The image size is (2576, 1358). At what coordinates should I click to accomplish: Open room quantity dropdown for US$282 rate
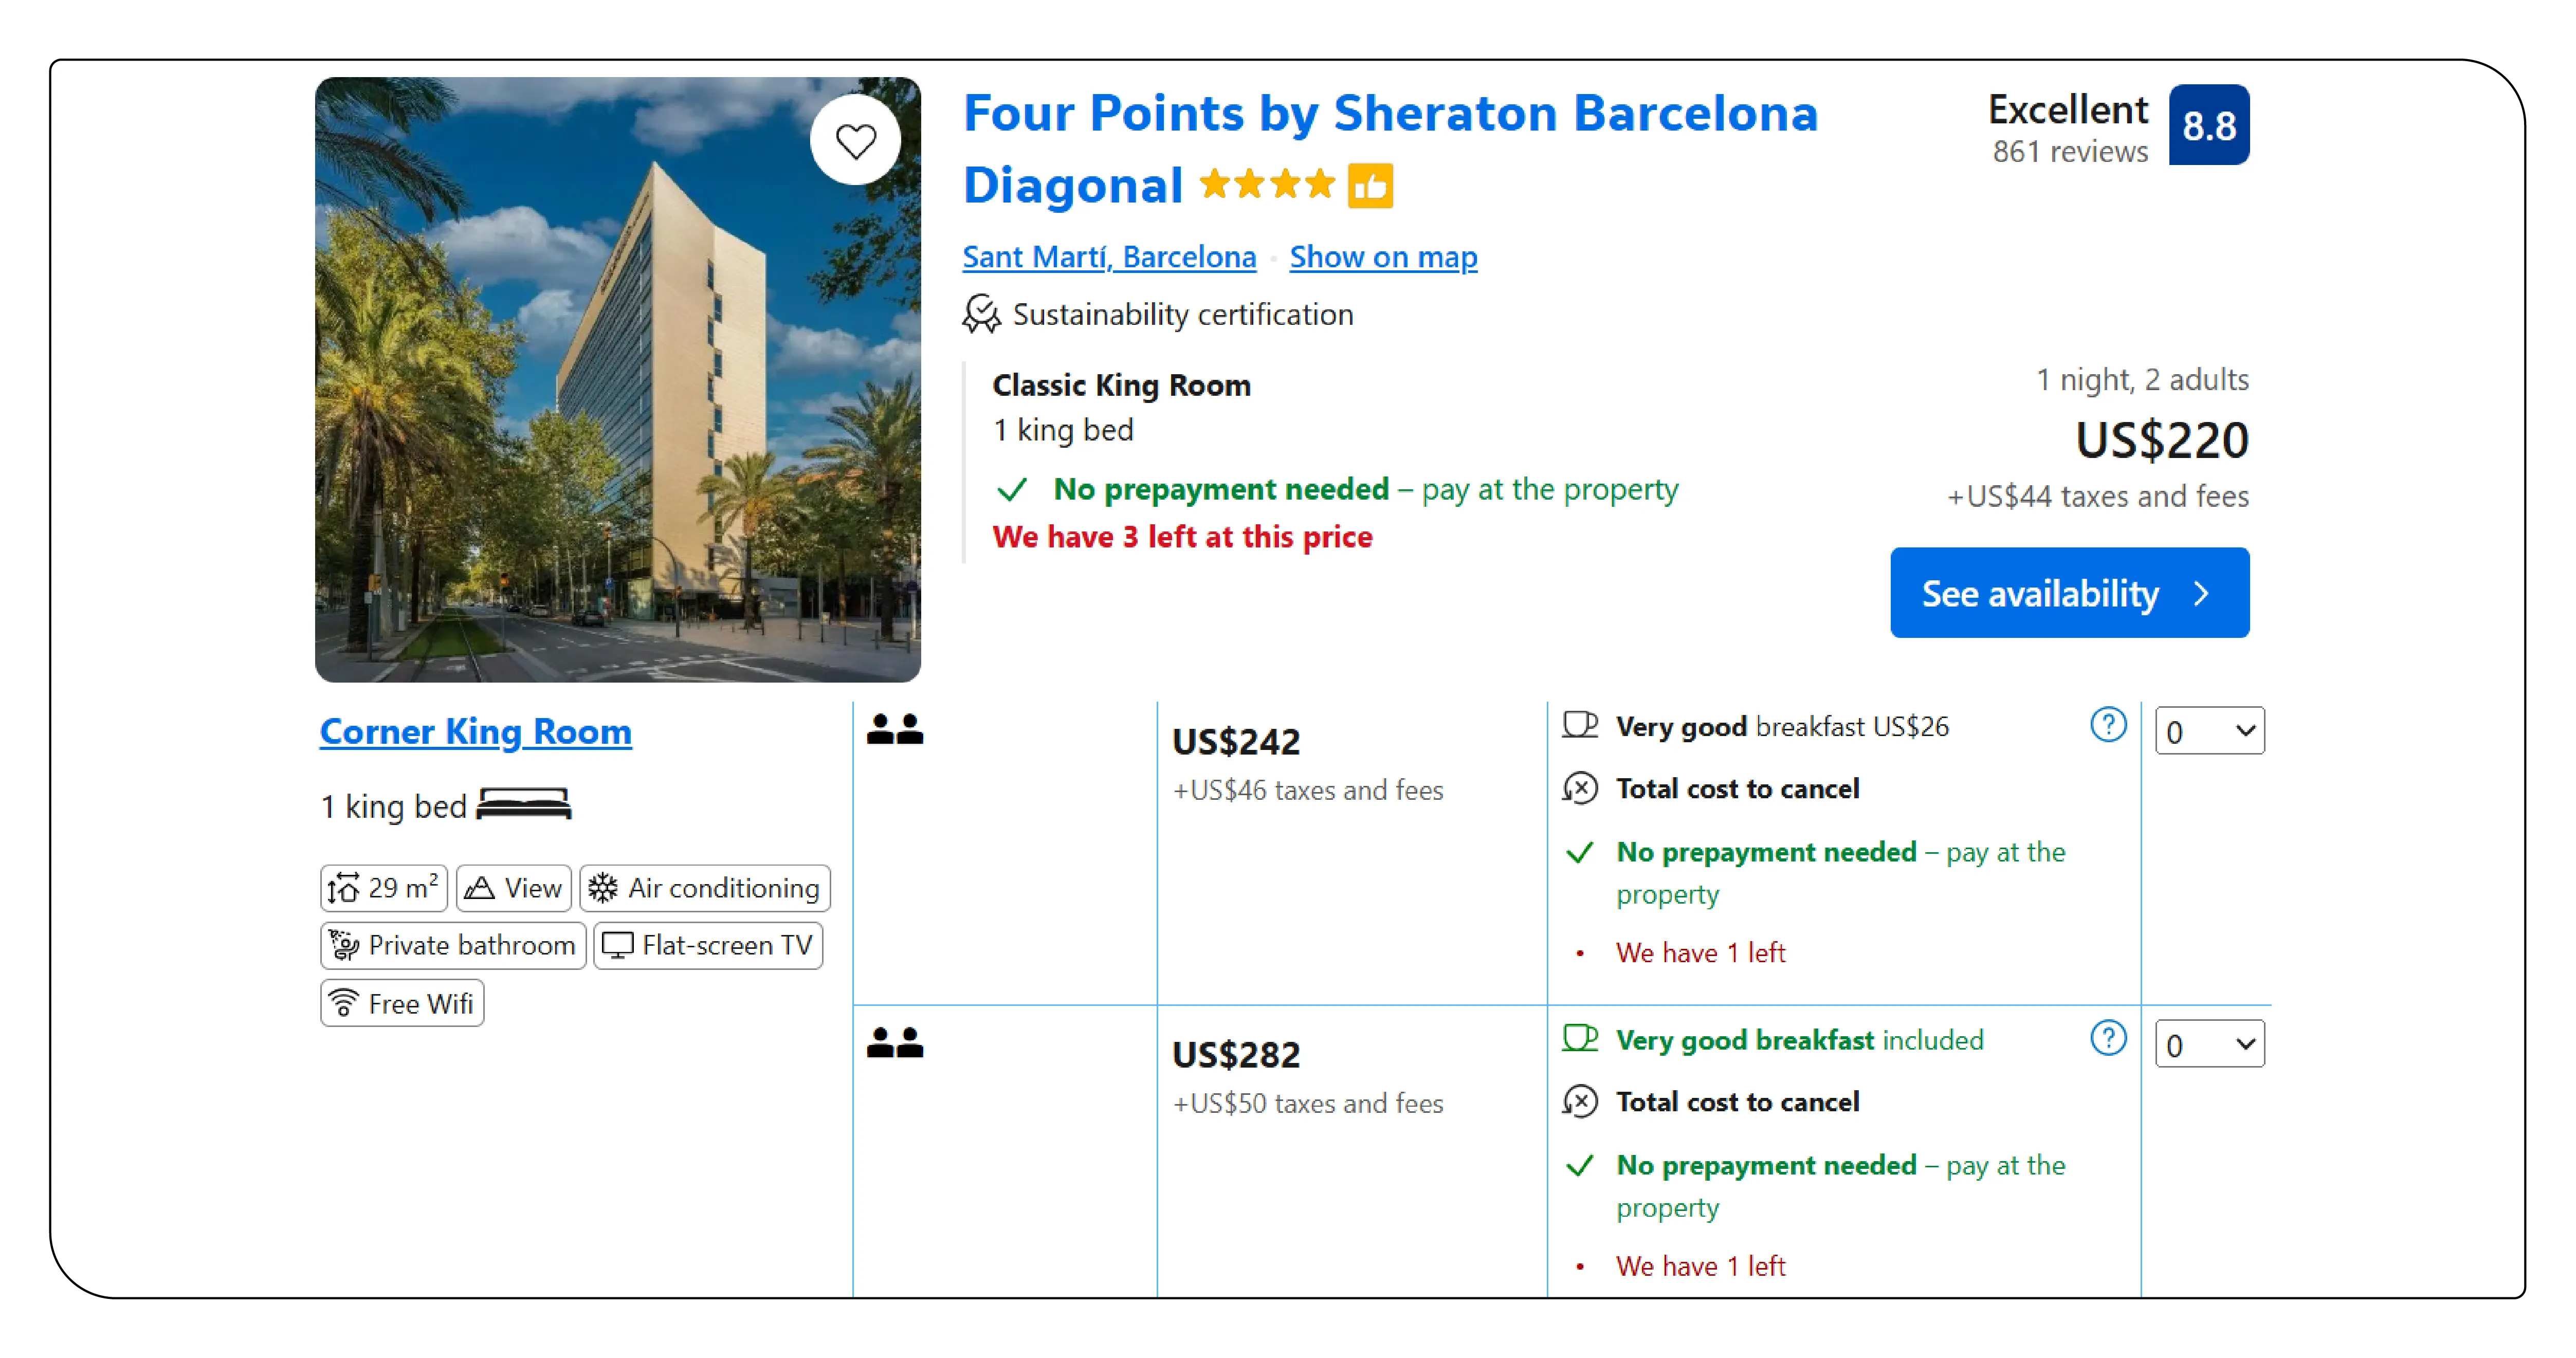click(2210, 1044)
